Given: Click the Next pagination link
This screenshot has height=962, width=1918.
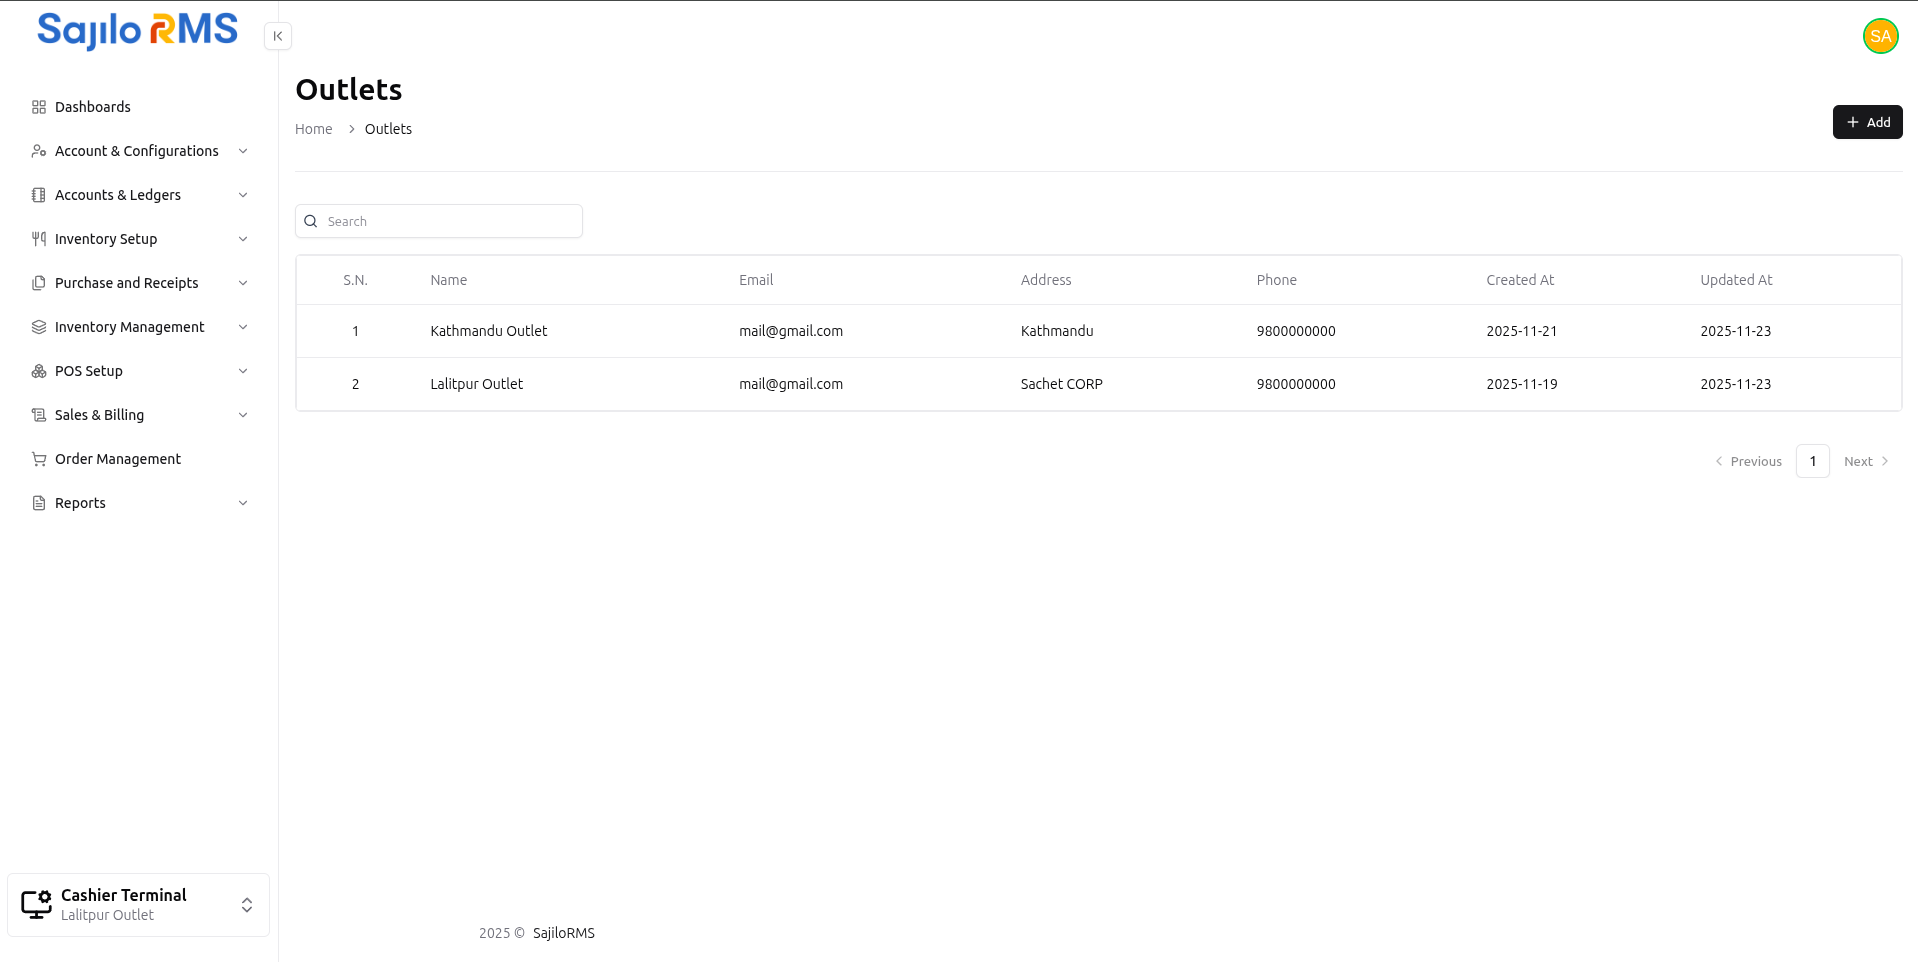Looking at the screenshot, I should click(1858, 461).
